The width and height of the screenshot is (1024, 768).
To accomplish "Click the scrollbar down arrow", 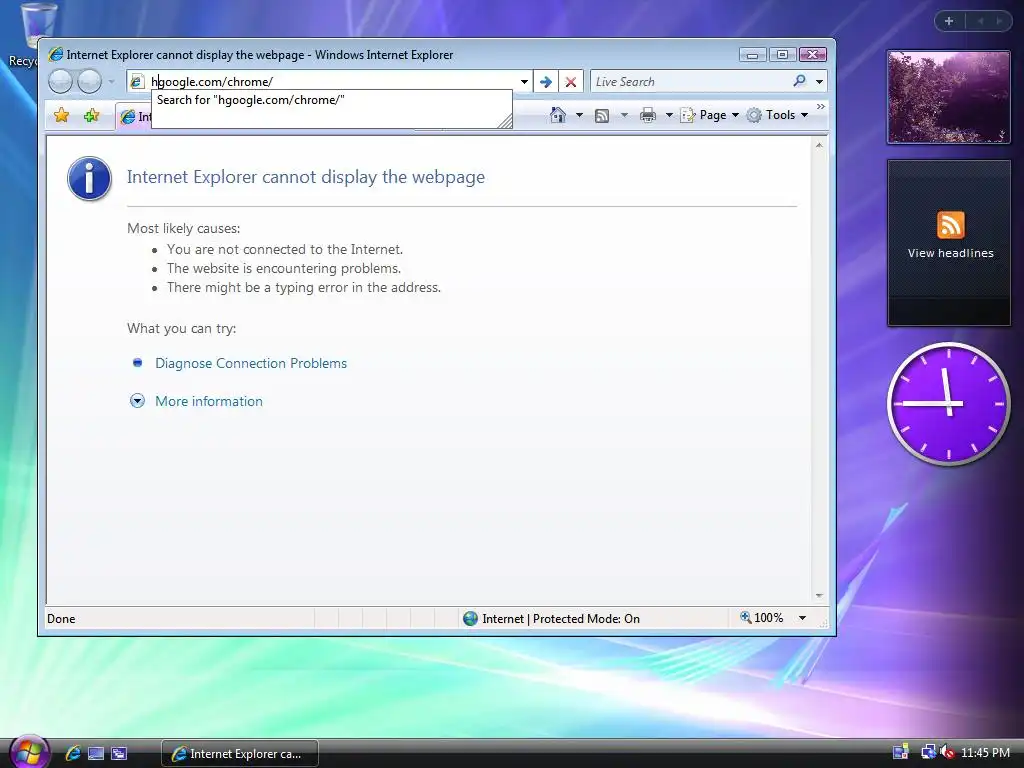I will (x=819, y=596).
